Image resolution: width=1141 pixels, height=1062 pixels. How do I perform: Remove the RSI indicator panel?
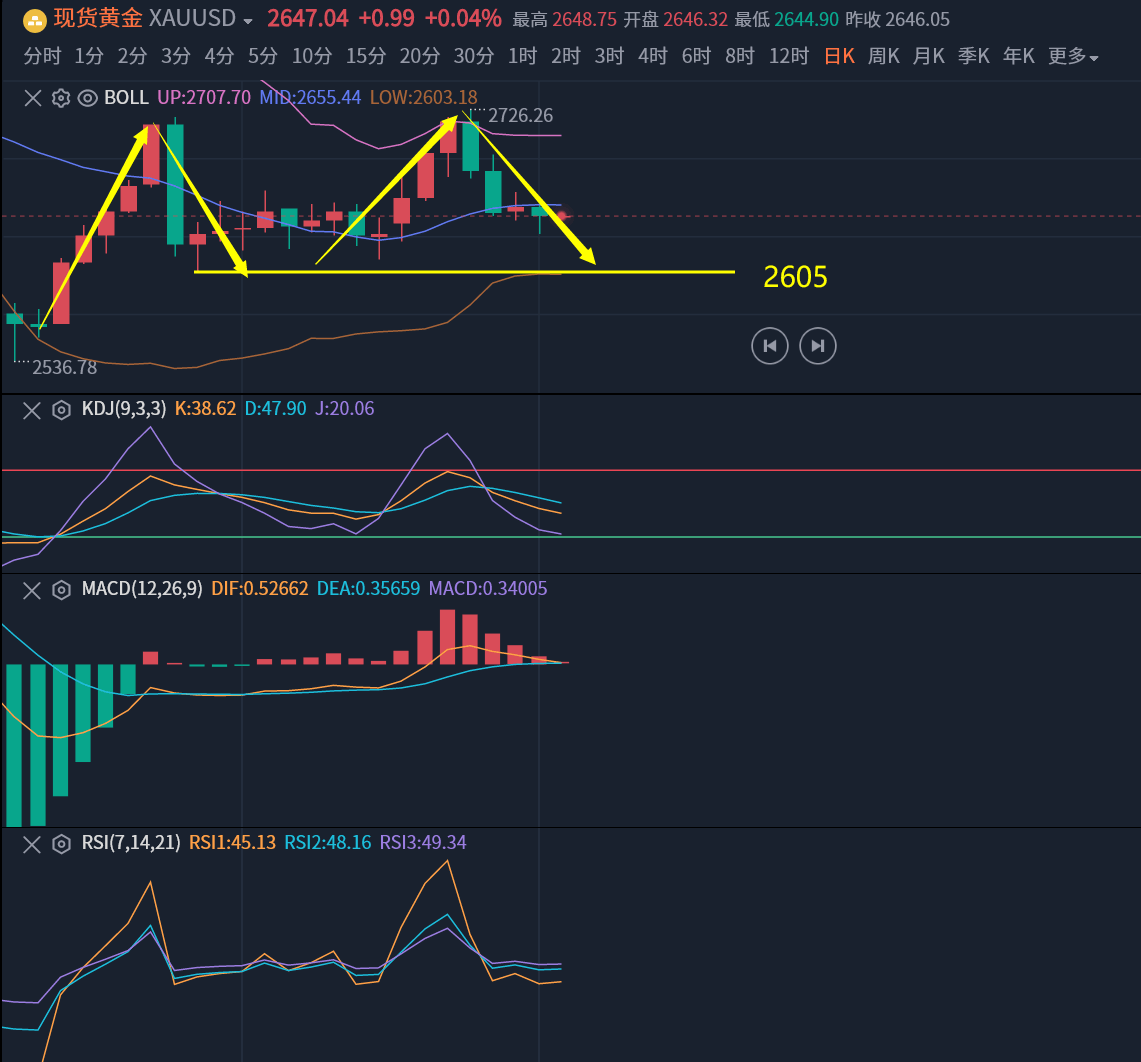coord(32,844)
